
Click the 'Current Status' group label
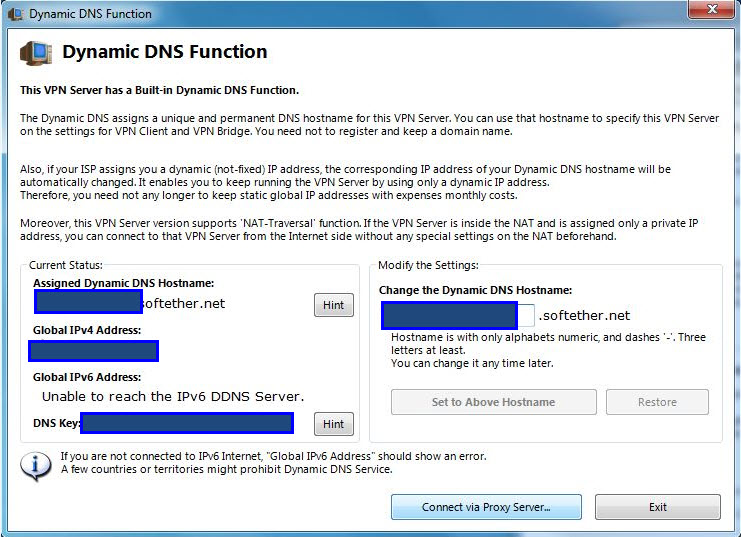pos(66,265)
